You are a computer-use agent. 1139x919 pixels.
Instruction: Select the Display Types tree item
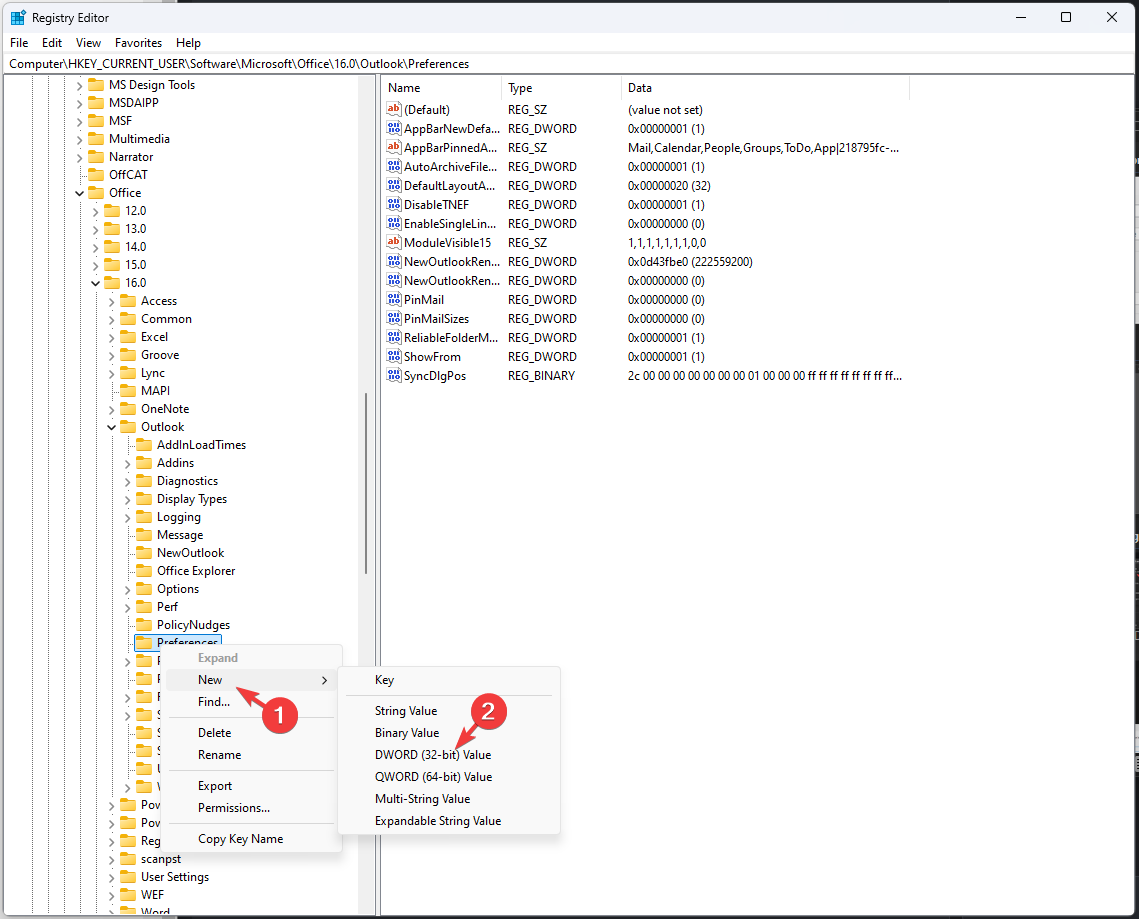(x=192, y=499)
